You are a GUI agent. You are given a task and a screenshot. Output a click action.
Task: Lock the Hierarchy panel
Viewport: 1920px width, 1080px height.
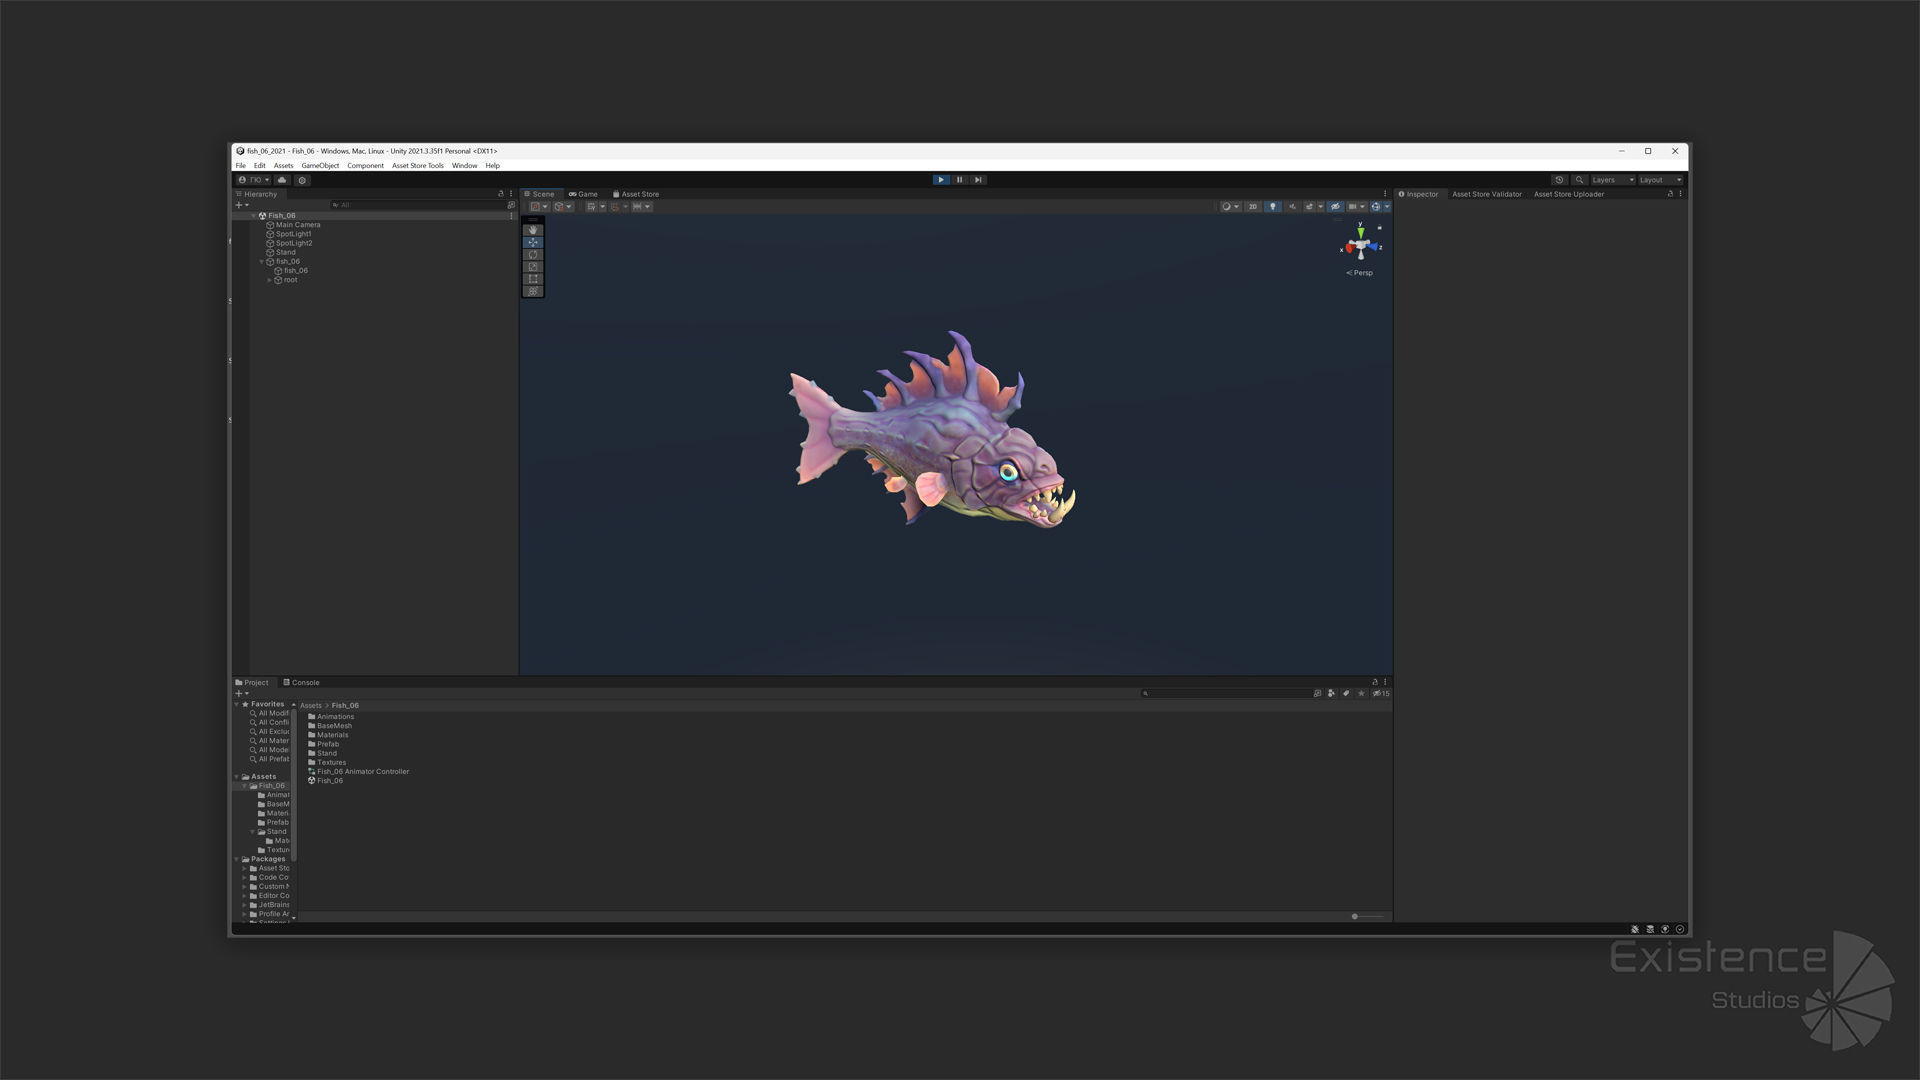(x=501, y=194)
